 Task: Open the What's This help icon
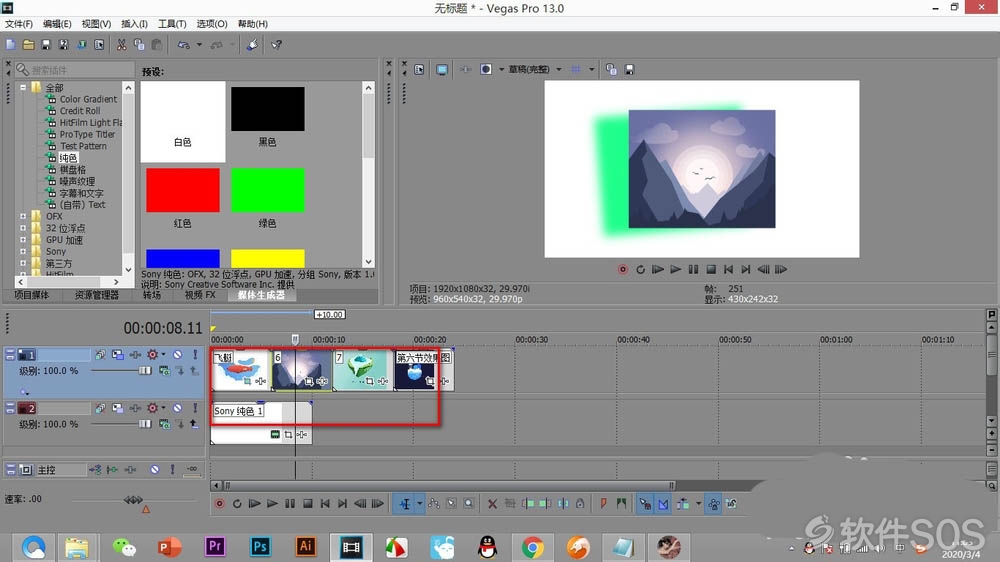click(277, 45)
